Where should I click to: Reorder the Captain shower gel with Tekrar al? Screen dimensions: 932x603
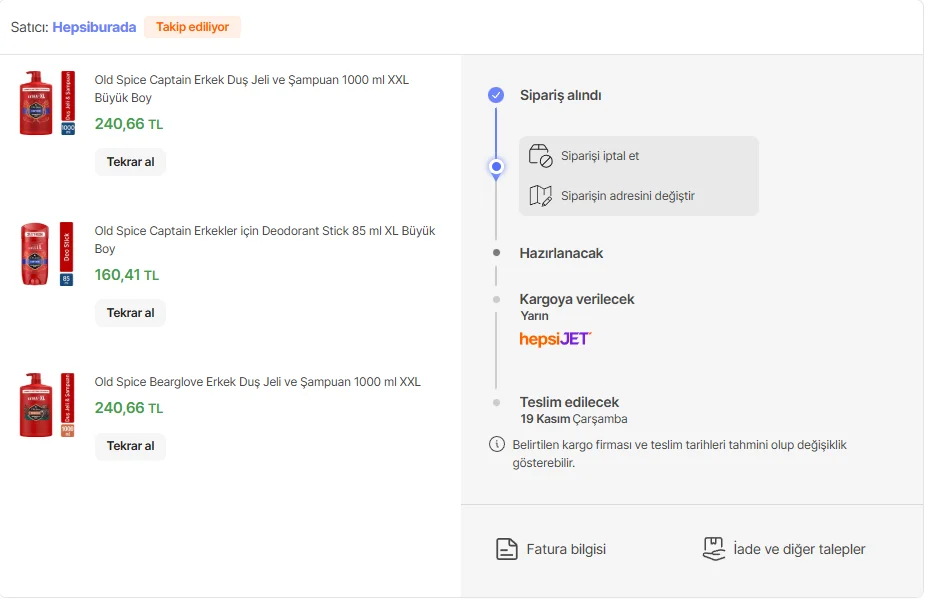pos(130,162)
